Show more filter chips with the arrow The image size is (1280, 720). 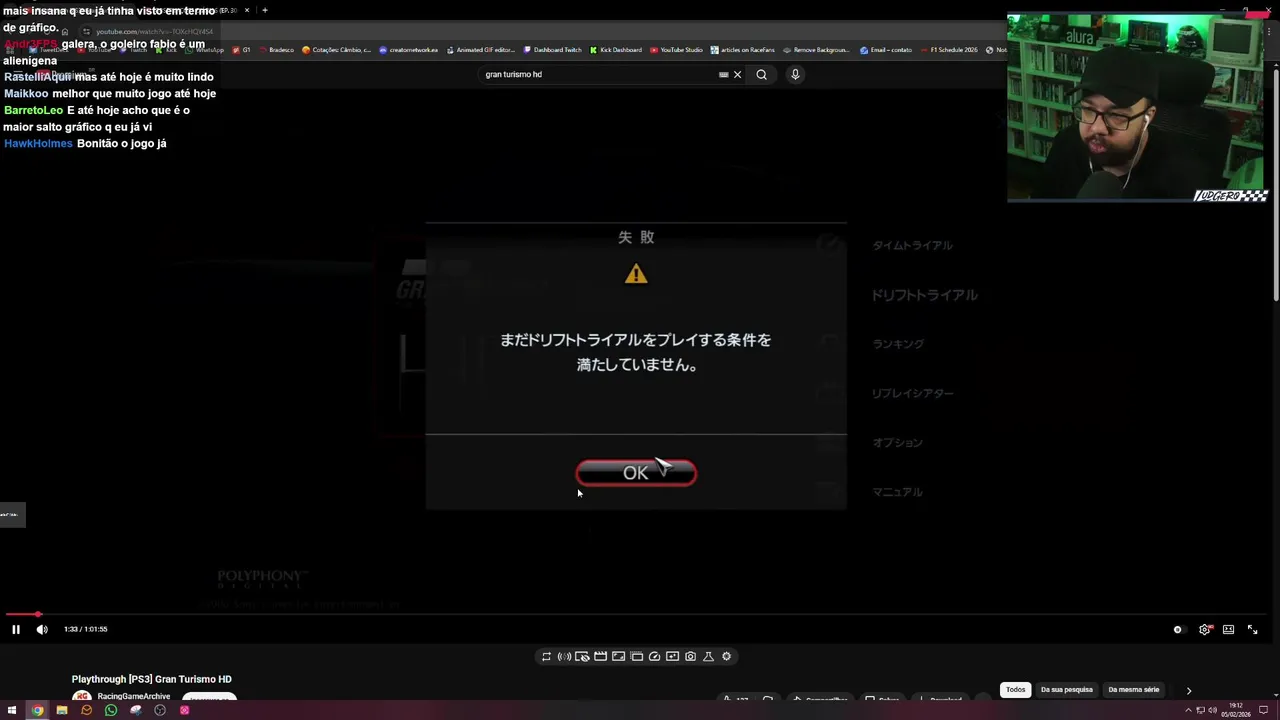(1188, 690)
